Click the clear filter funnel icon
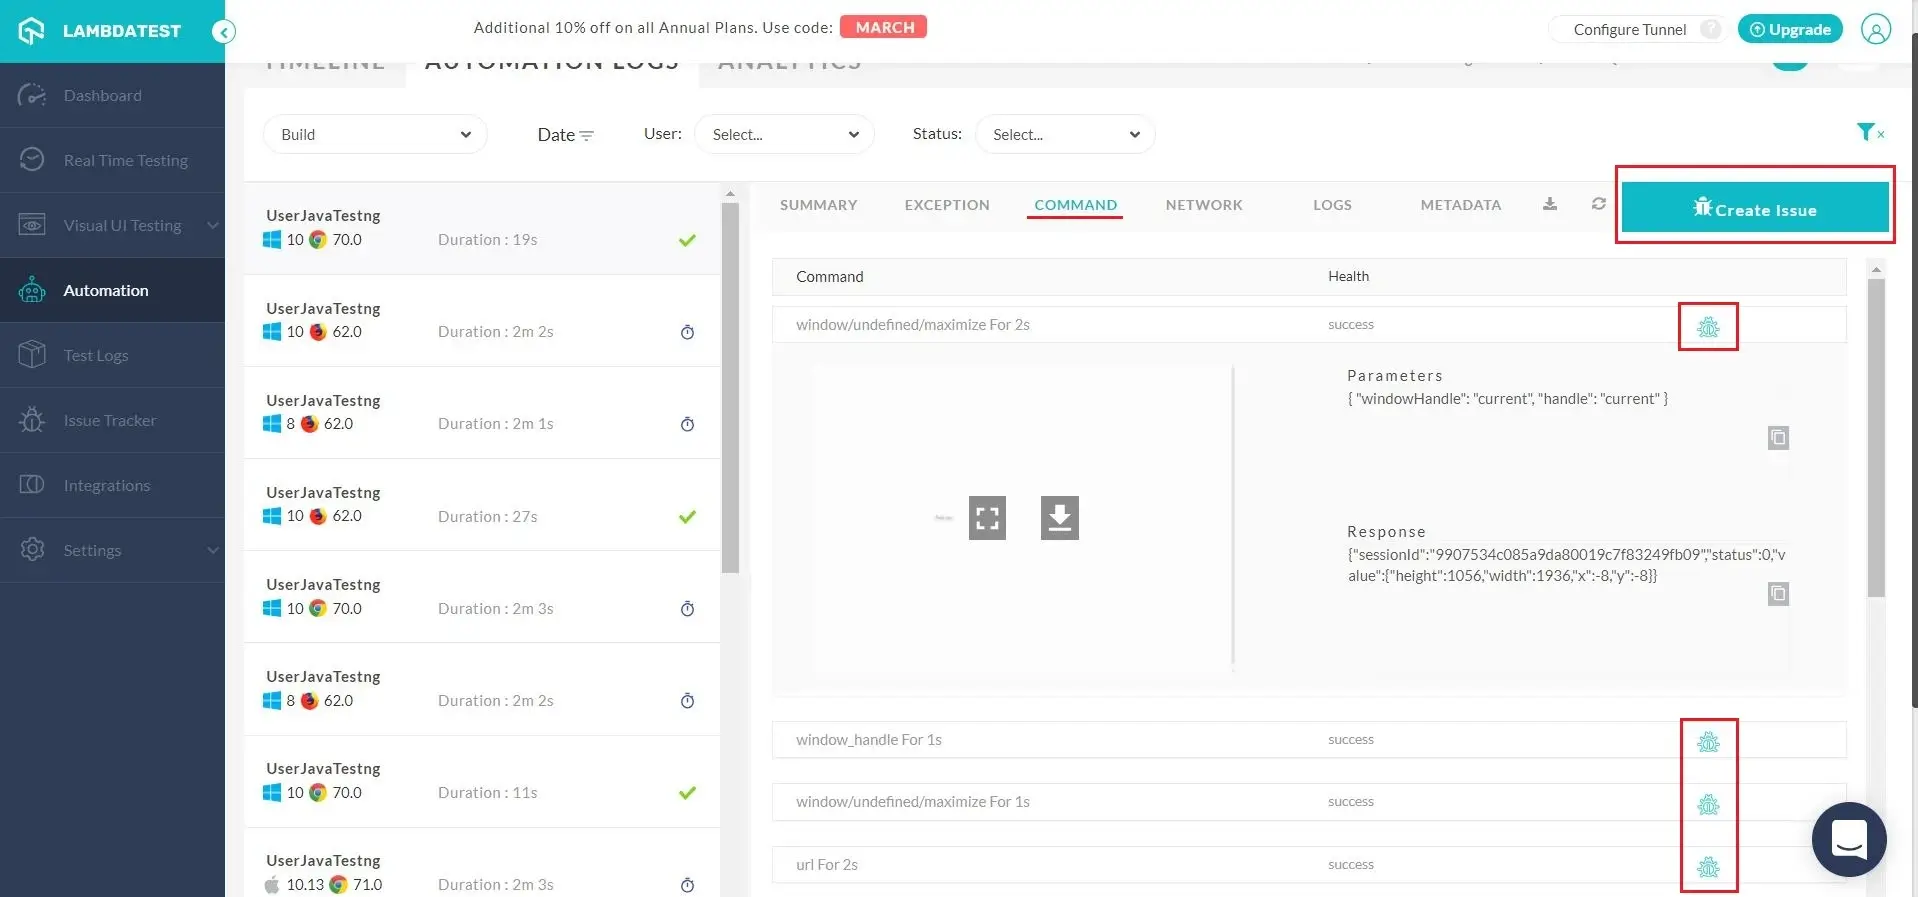This screenshot has height=897, width=1918. (1868, 132)
